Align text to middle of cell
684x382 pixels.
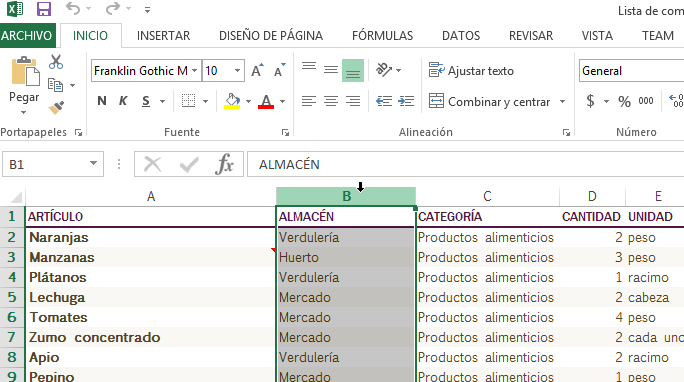click(x=331, y=70)
